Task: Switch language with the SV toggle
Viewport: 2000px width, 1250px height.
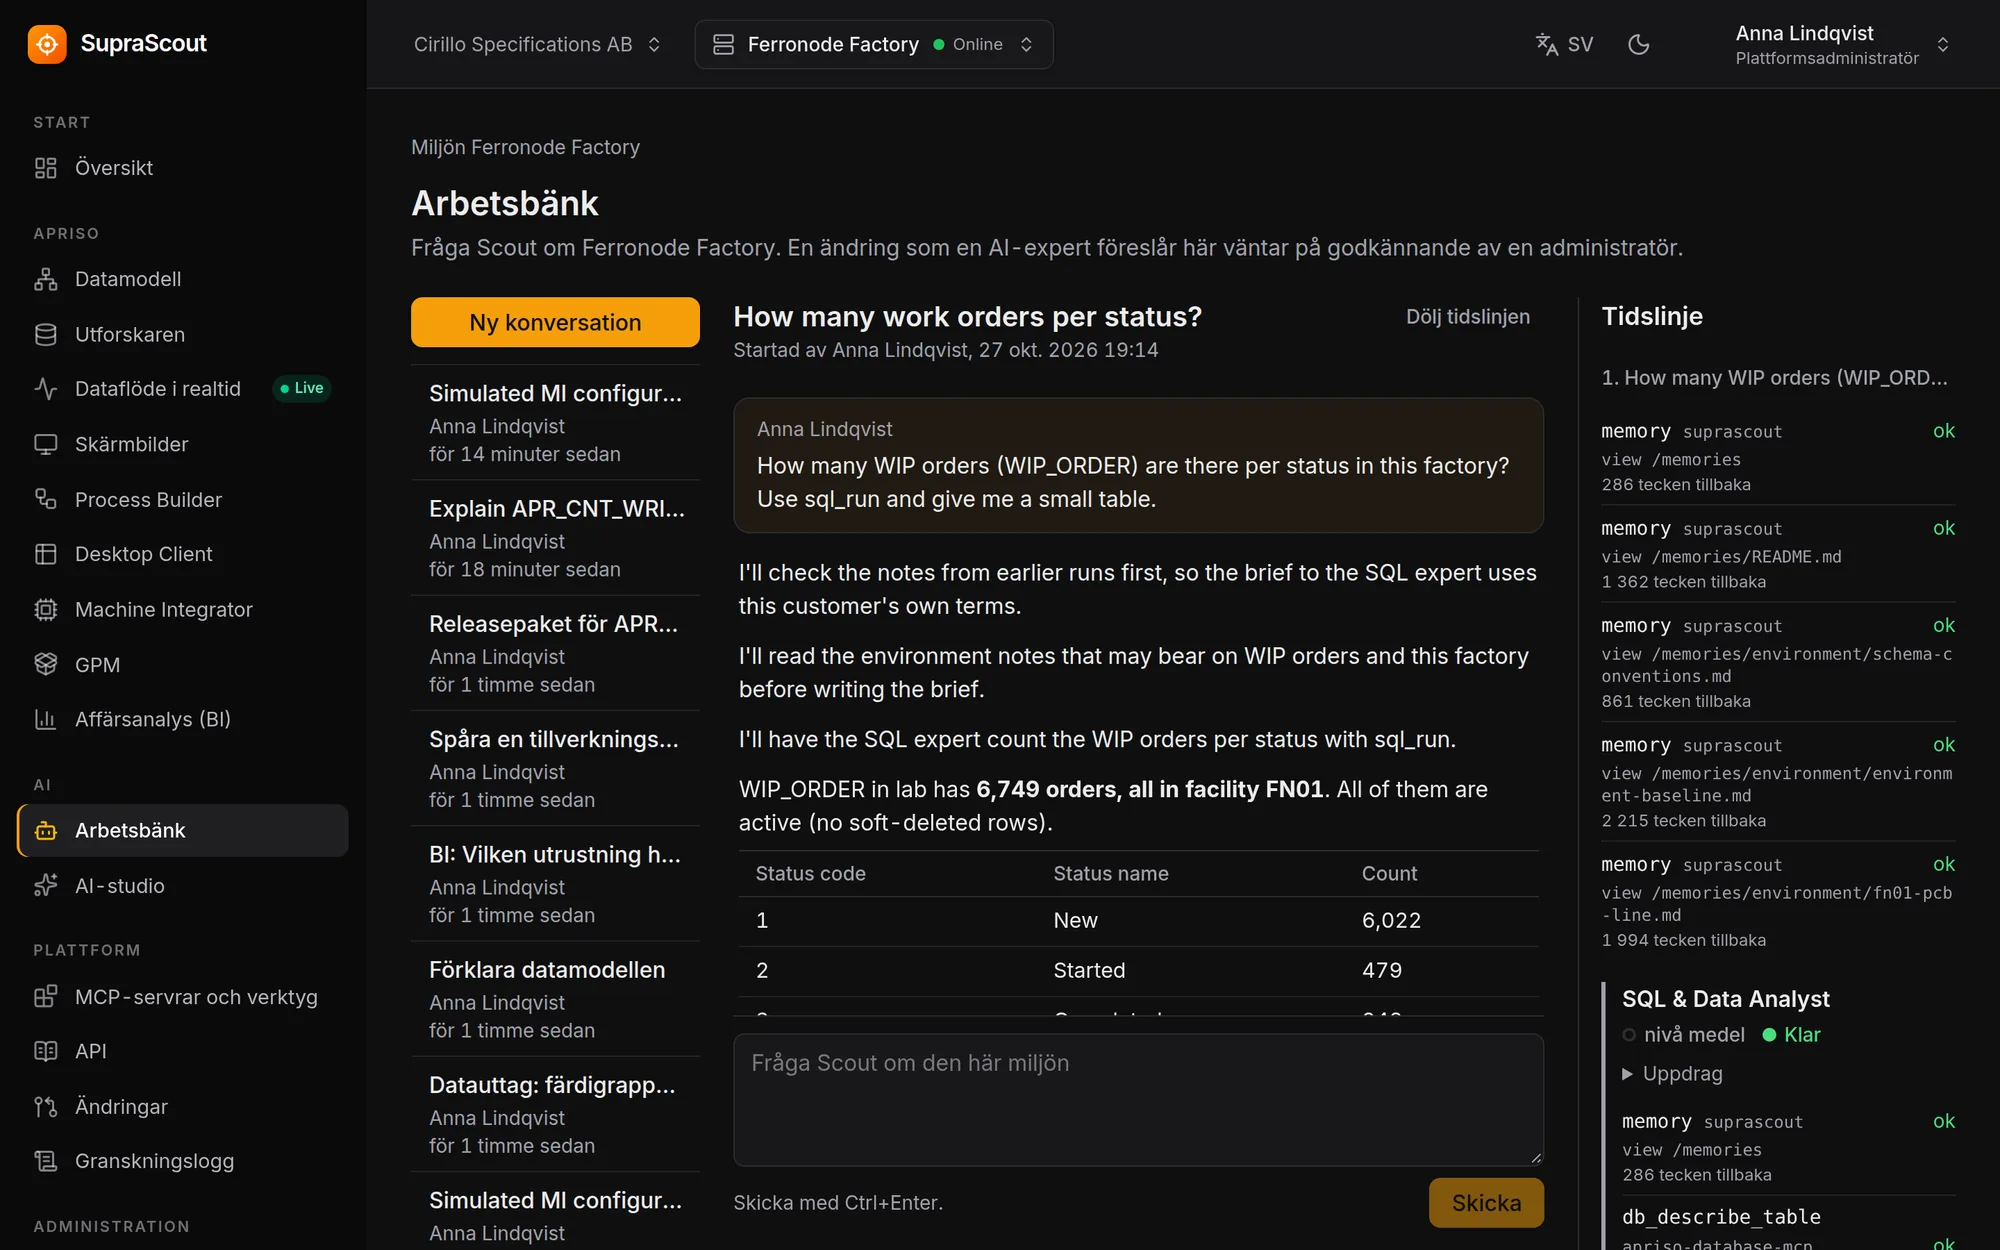Action: (1564, 44)
